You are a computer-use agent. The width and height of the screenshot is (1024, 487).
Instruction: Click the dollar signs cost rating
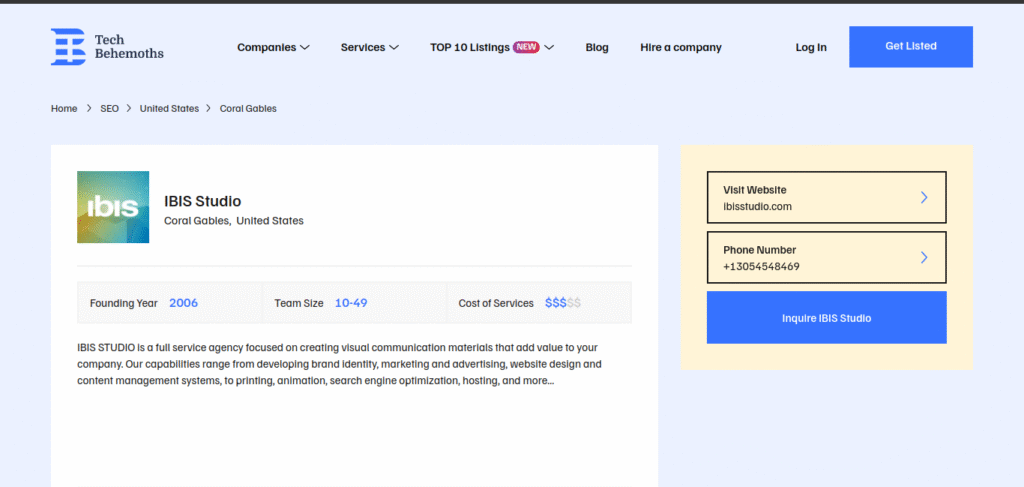pos(562,303)
